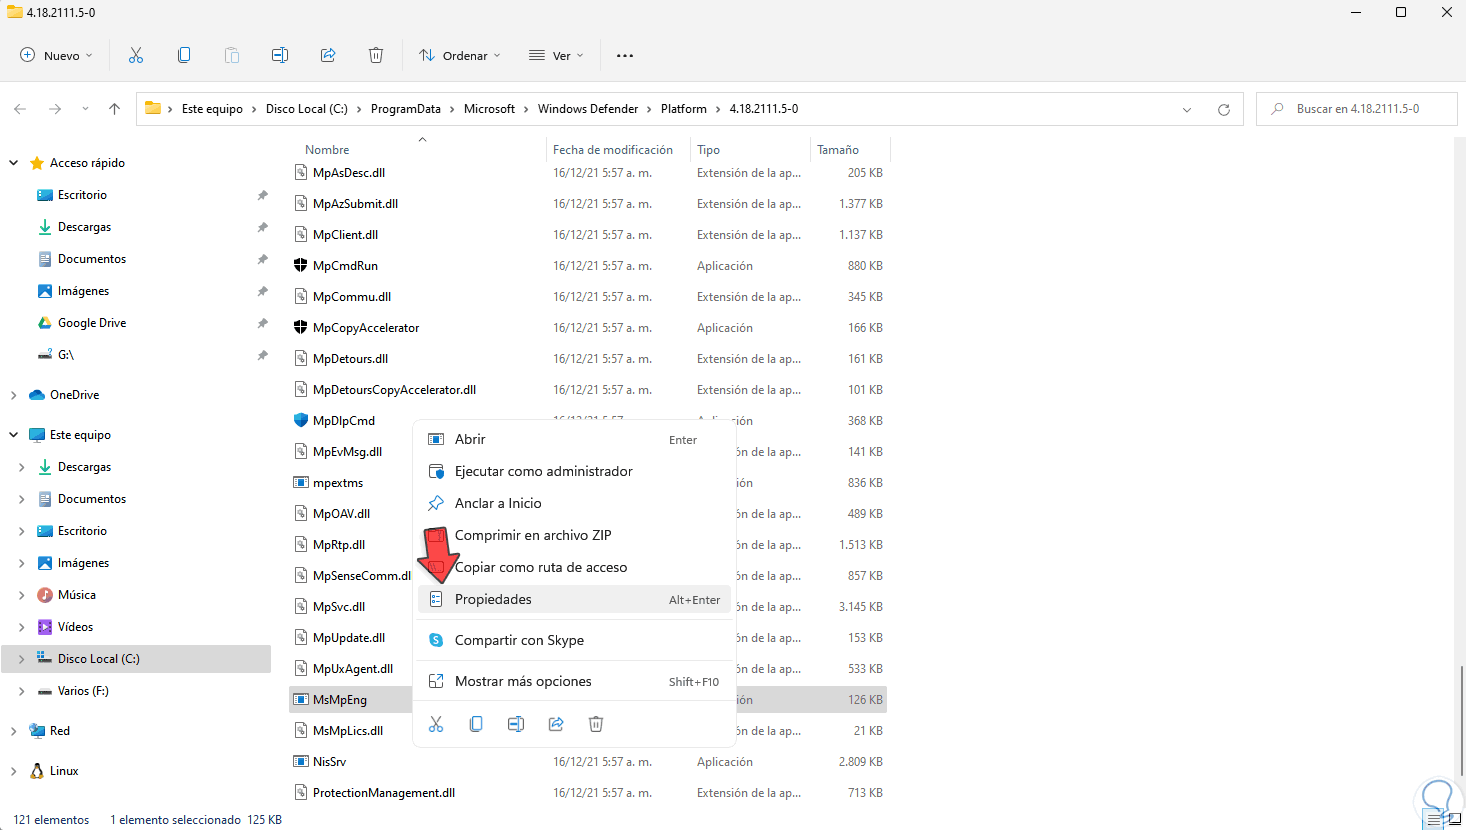The height and width of the screenshot is (830, 1466).
Task: Rename icon at bottom of context menu
Action: [516, 724]
